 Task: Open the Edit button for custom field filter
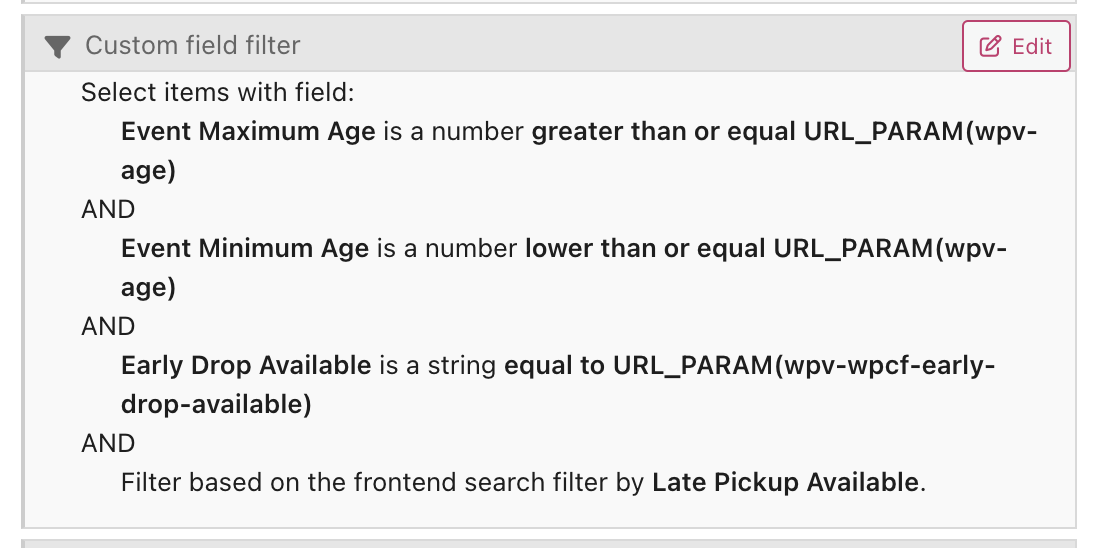1017,46
